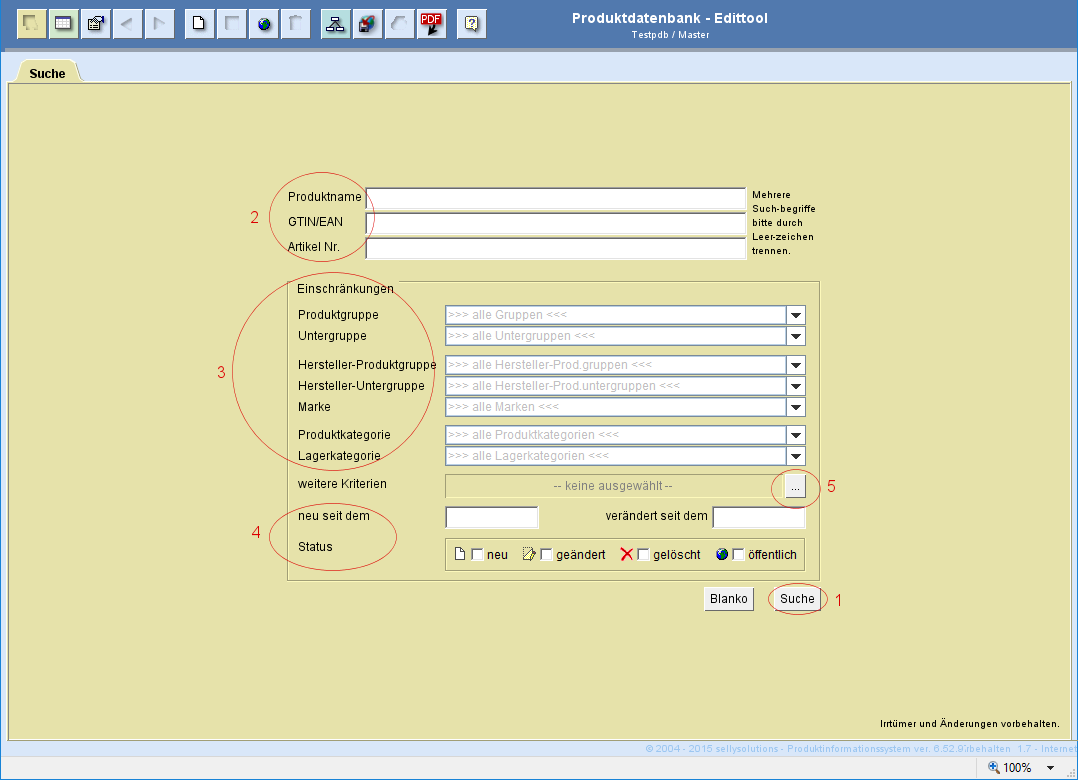The width and height of the screenshot is (1078, 780).
Task: Expand the Lagerkategorie dropdown
Action: click(795, 456)
